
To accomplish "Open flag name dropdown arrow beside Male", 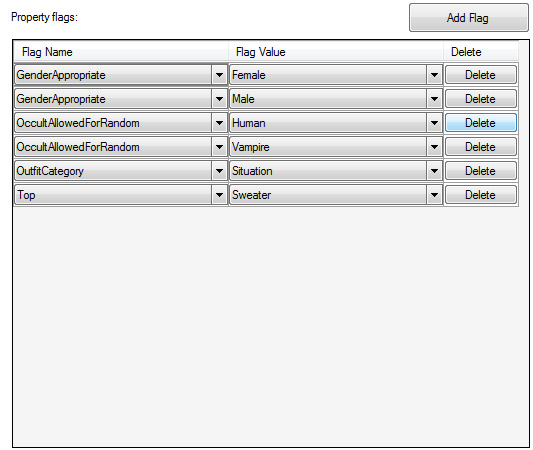I will click(219, 99).
